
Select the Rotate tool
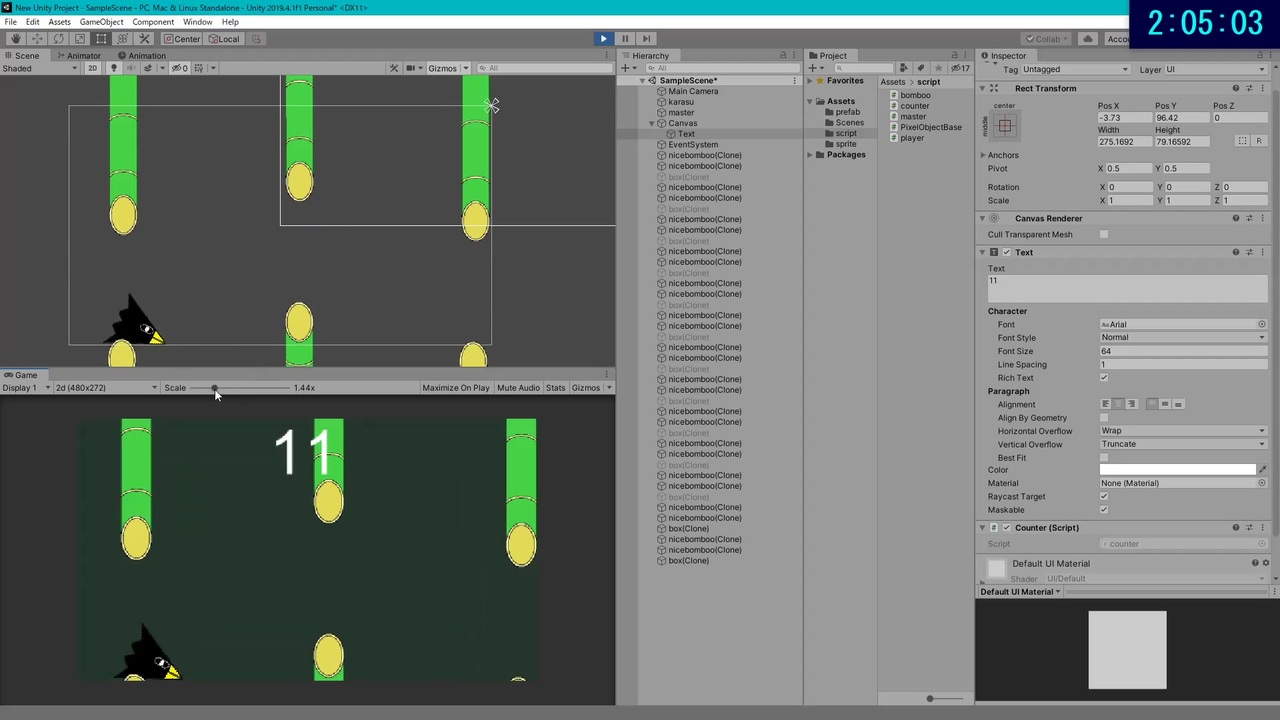tap(58, 39)
